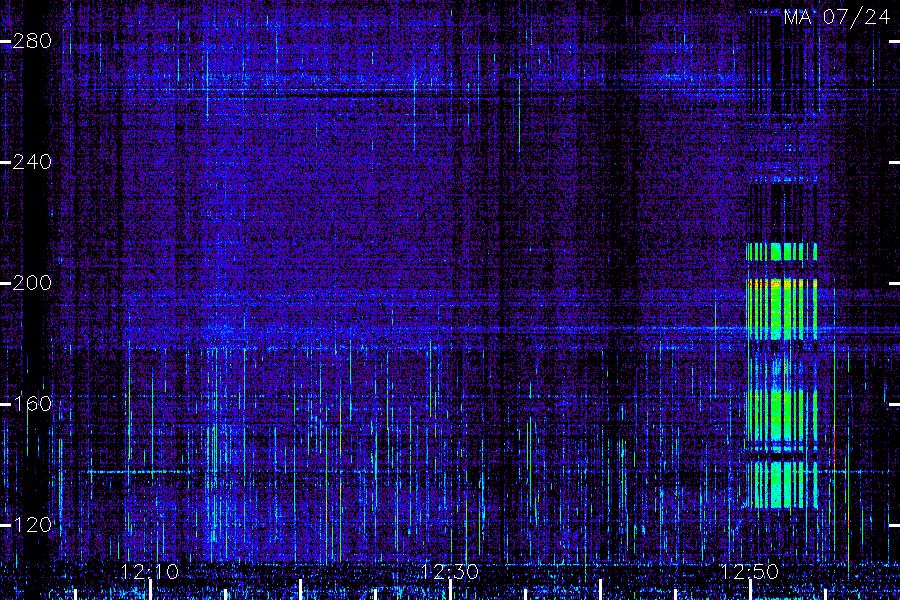Click the 12:30 time axis label
900x600 pixels.
[x=450, y=572]
